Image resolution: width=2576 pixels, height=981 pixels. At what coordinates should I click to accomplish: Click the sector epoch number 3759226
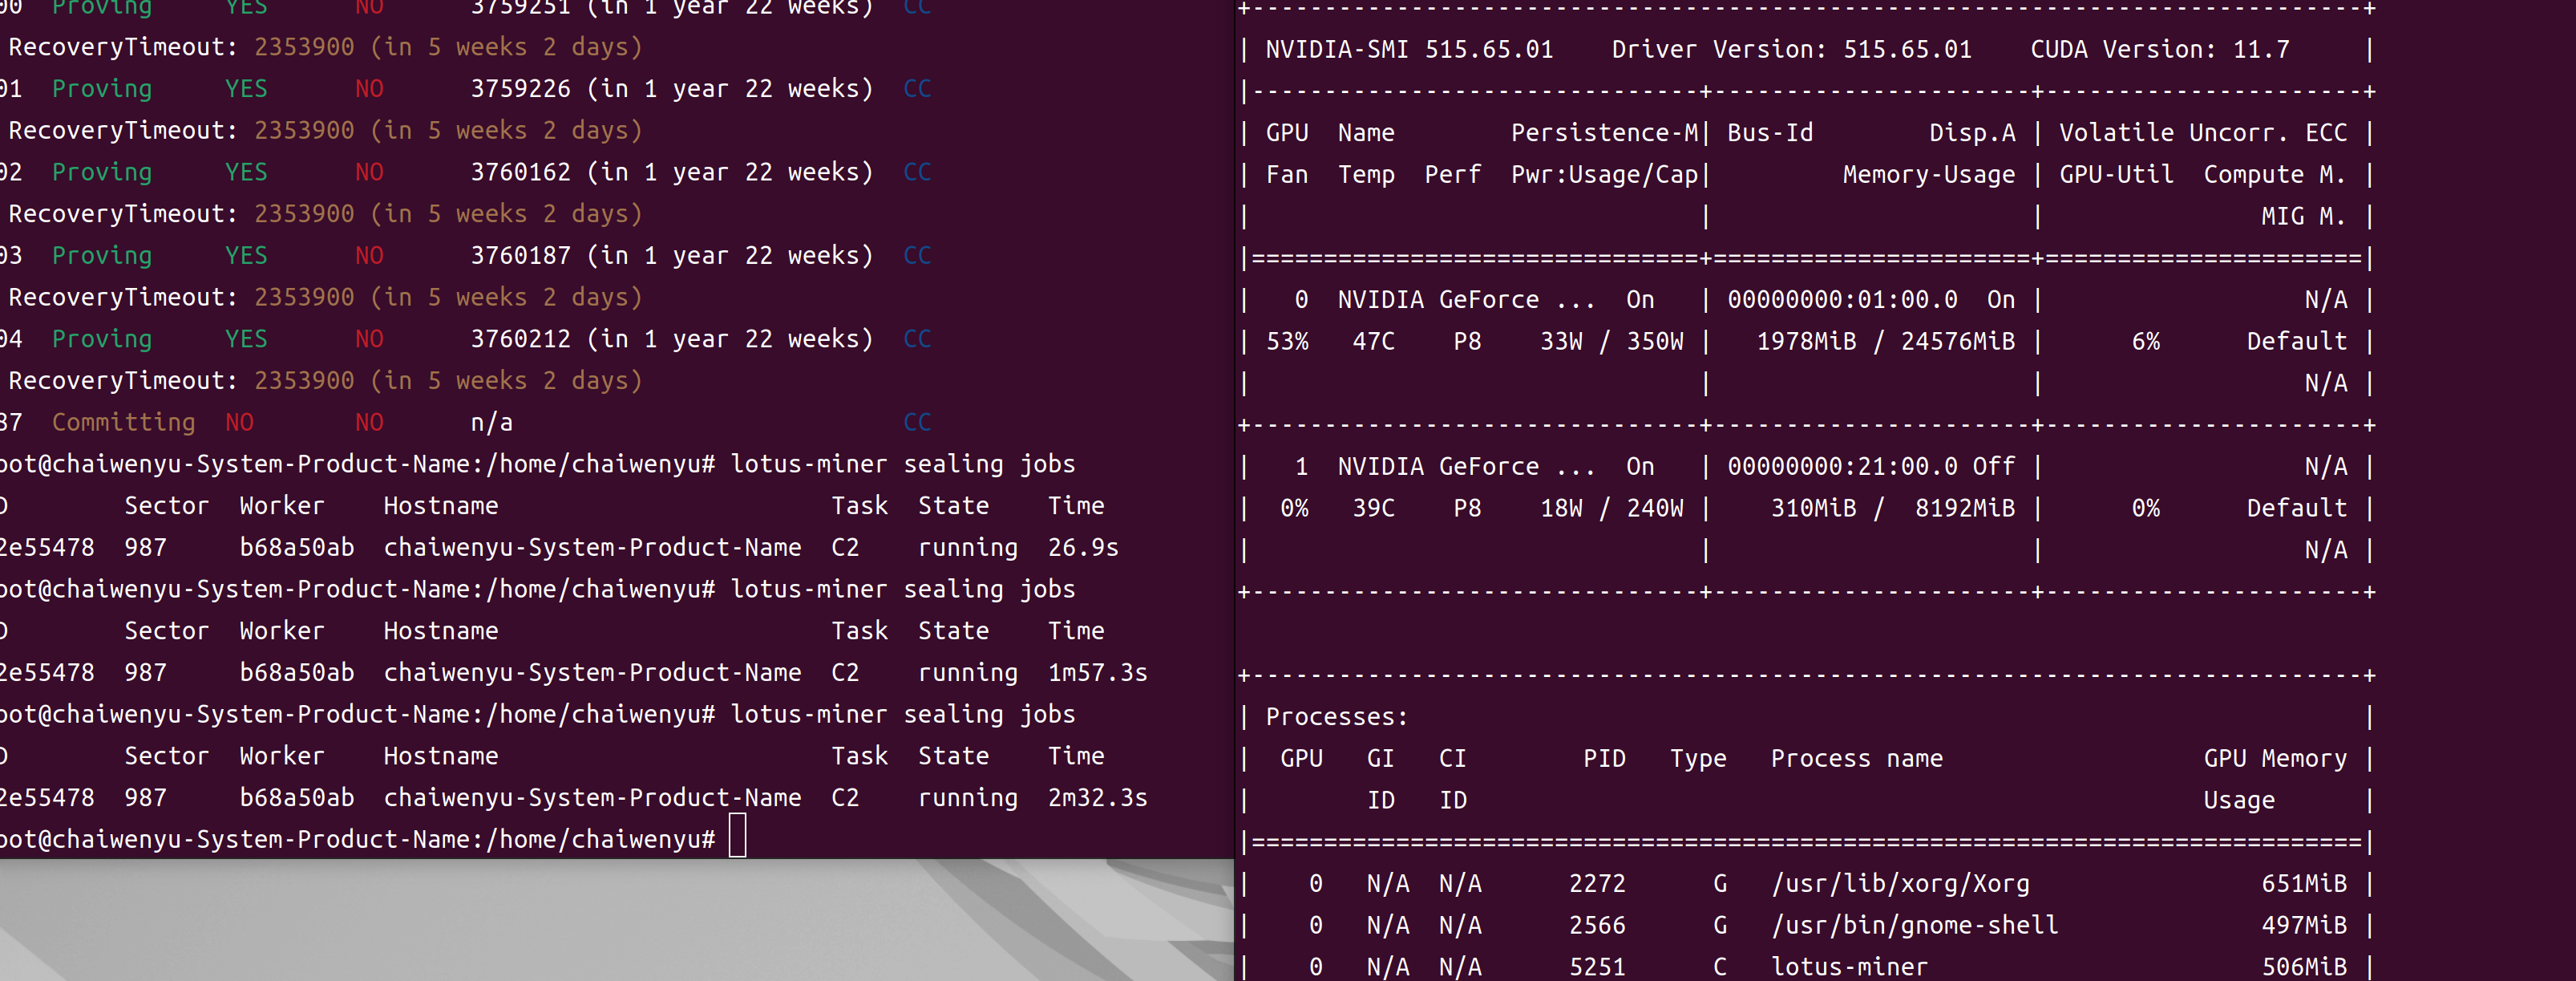521,89
